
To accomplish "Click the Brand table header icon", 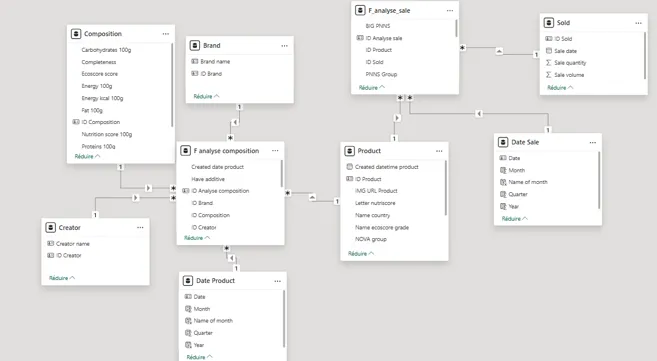I will pos(195,45).
